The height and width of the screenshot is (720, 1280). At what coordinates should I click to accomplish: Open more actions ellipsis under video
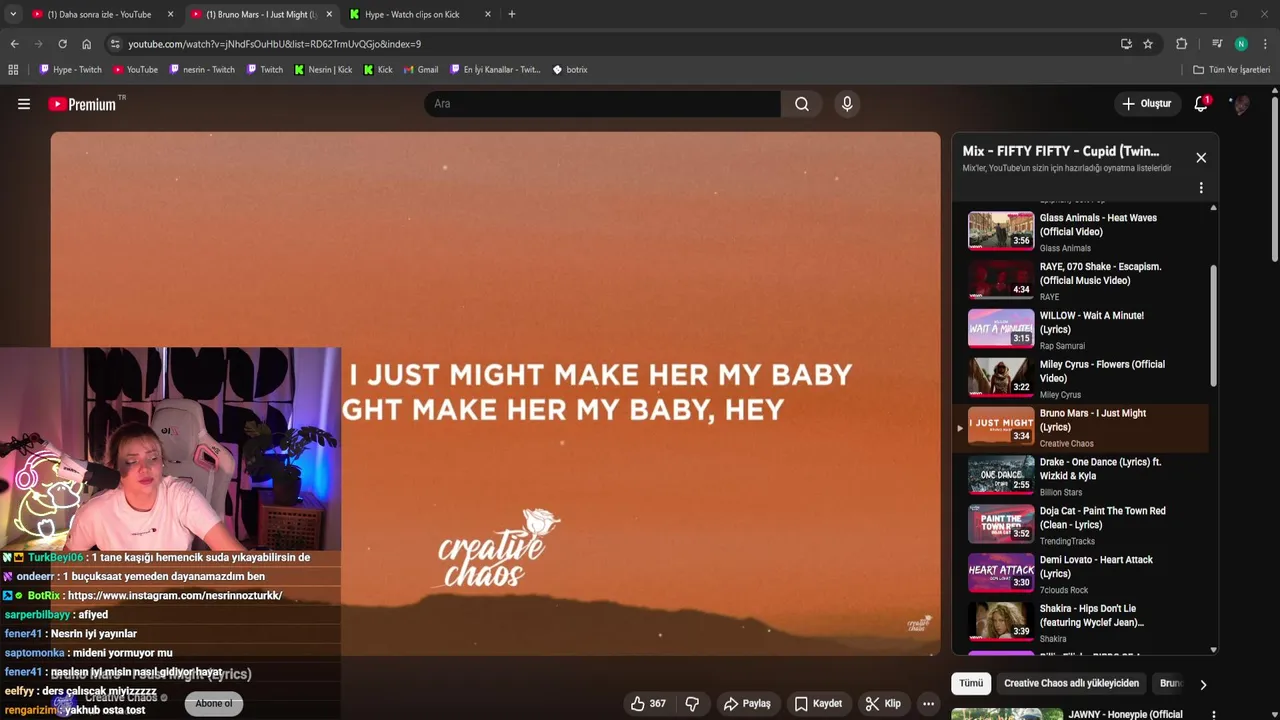[928, 704]
